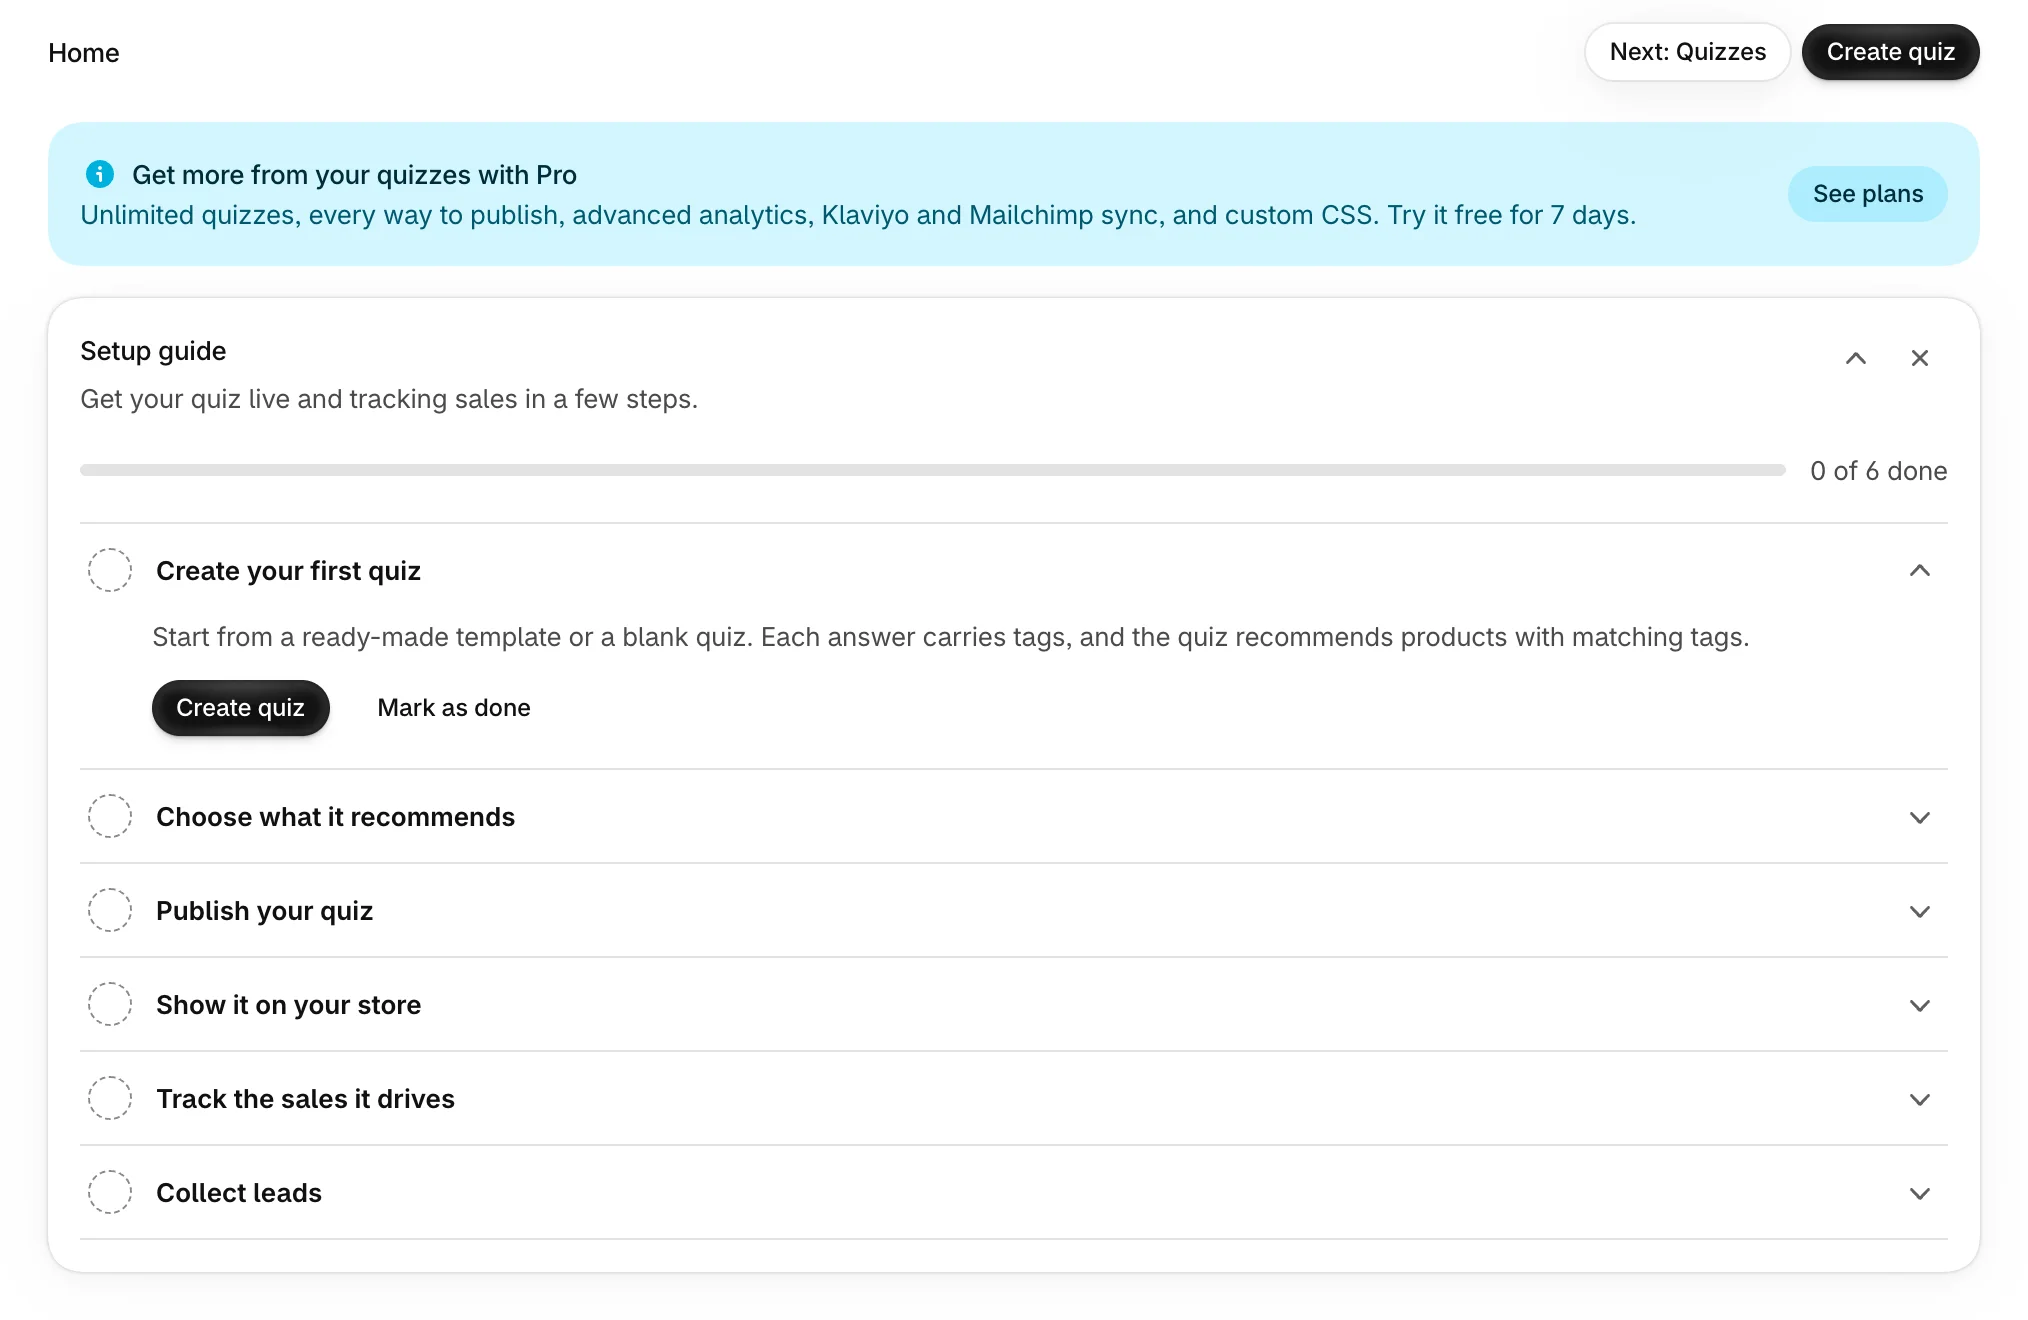Image resolution: width=2028 pixels, height=1320 pixels.
Task: Click 'Get your quiz live and tracking sales' subtitle
Action: [x=389, y=399]
